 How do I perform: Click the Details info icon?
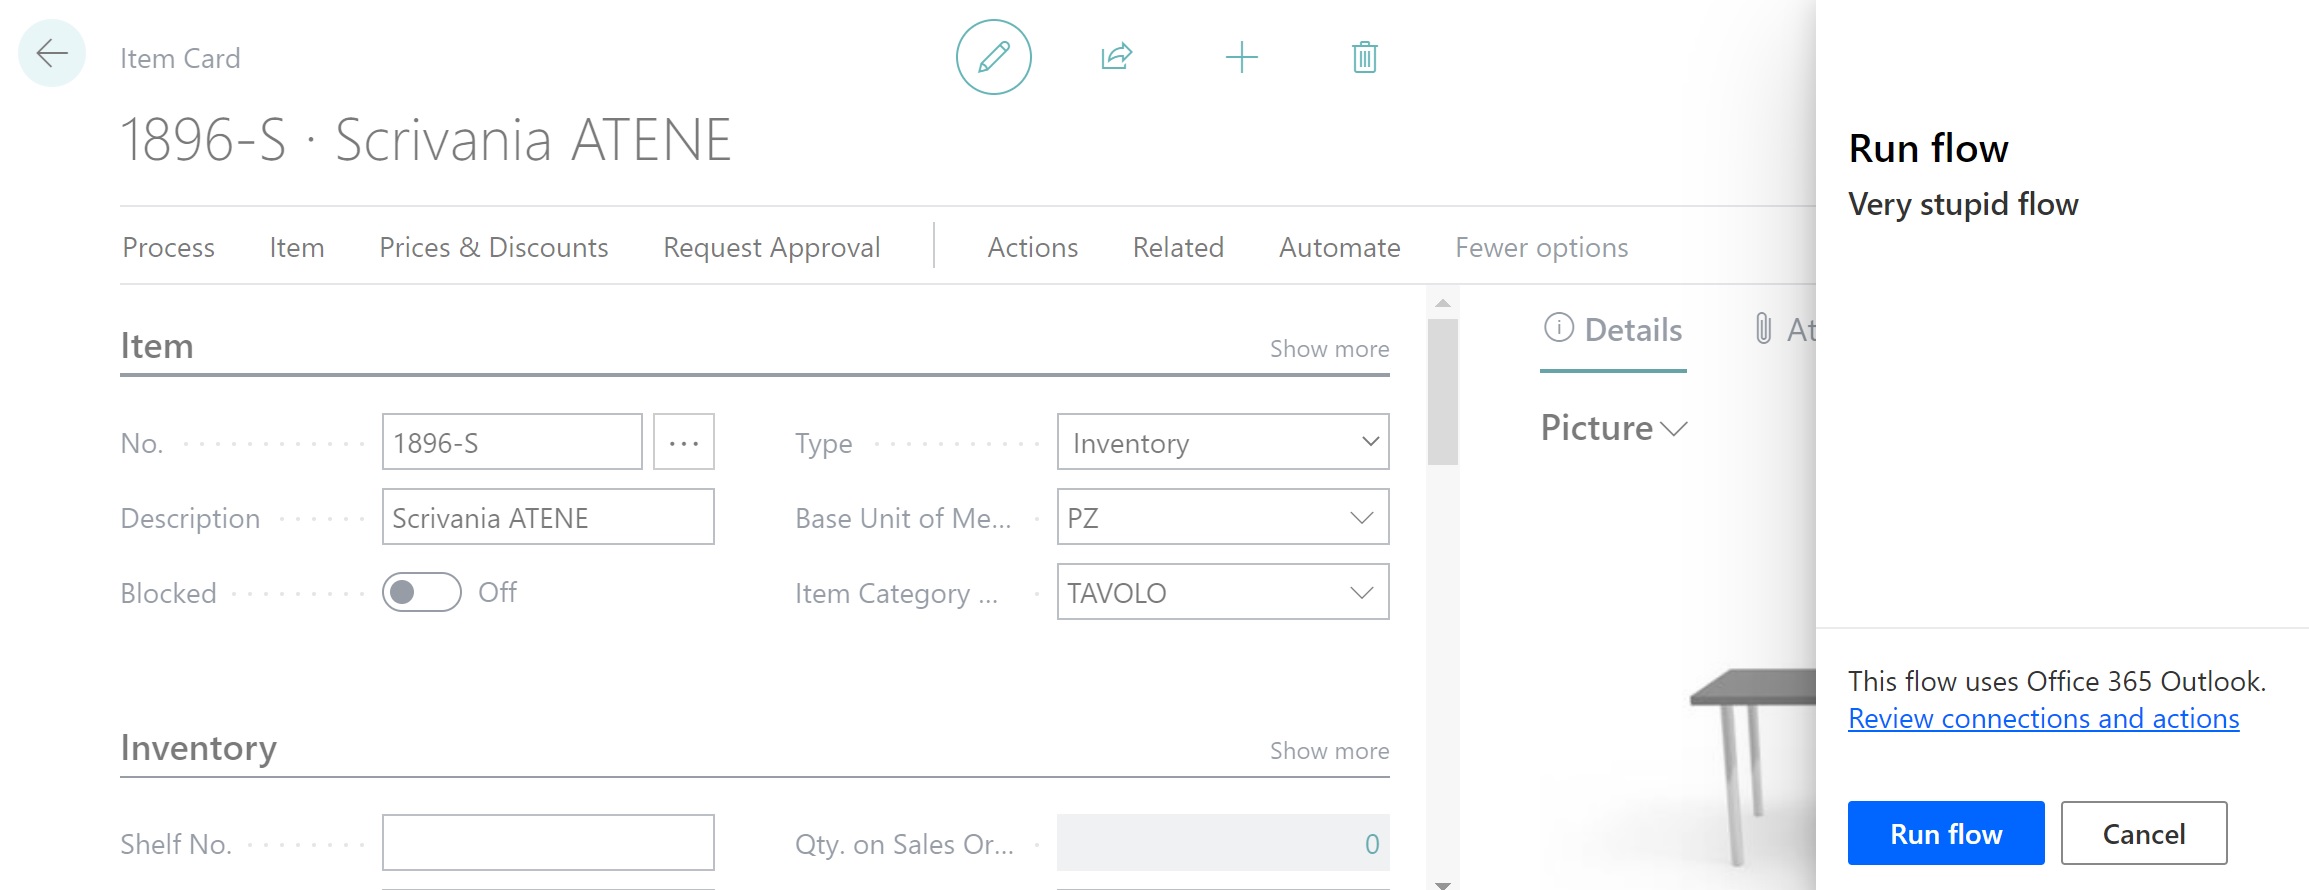pyautogui.click(x=1558, y=328)
